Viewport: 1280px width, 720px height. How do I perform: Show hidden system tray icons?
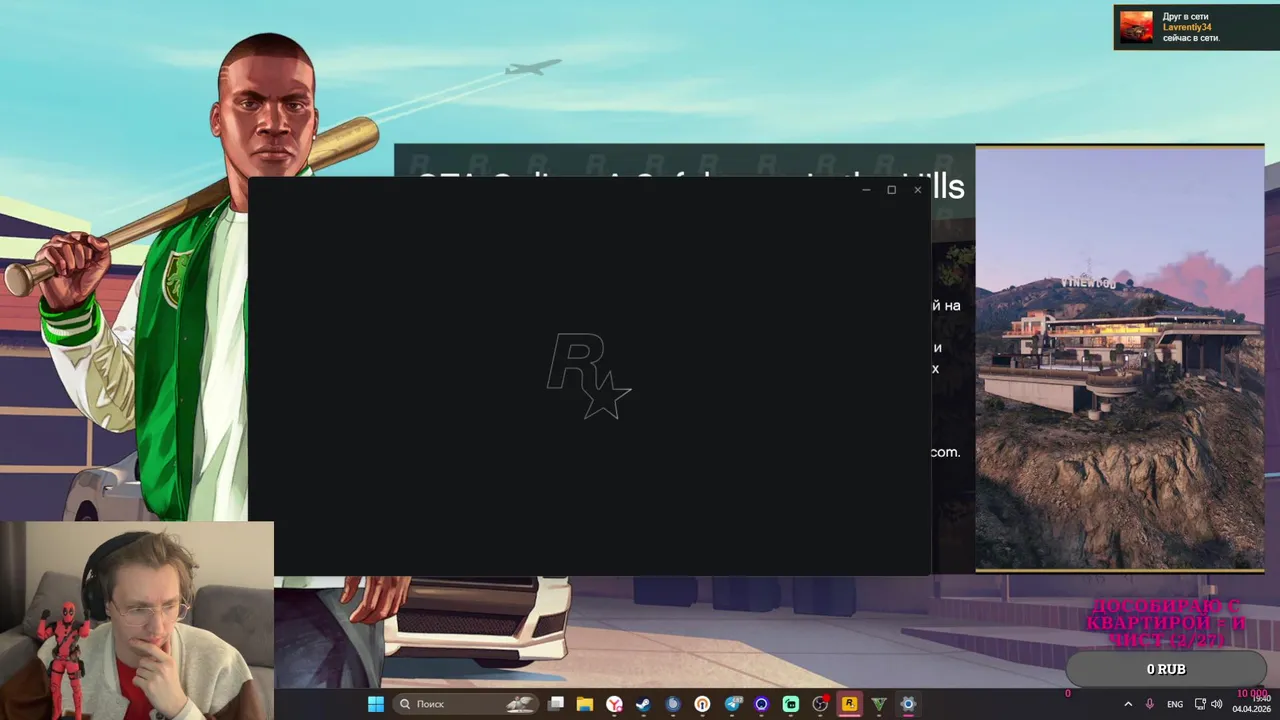tap(1128, 704)
